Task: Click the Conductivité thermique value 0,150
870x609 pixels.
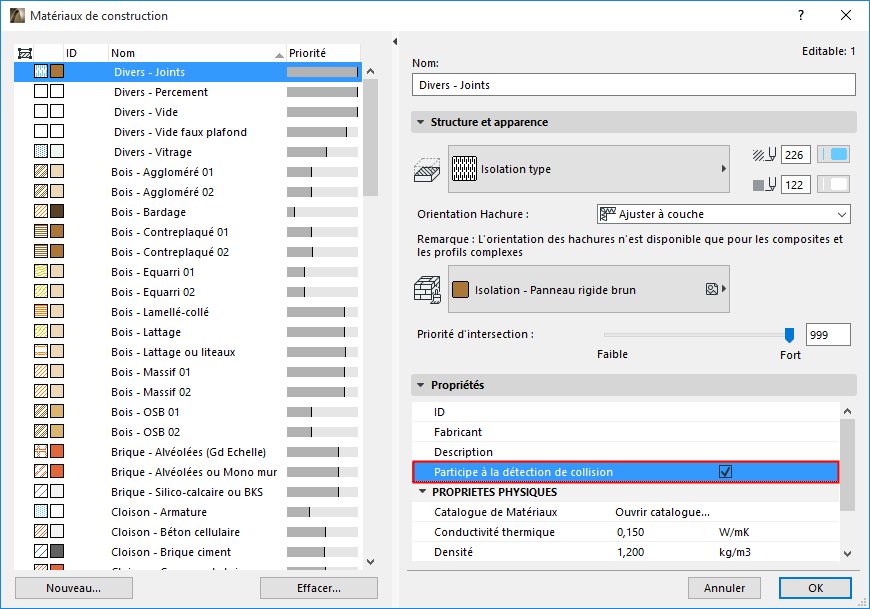Action: pos(630,532)
